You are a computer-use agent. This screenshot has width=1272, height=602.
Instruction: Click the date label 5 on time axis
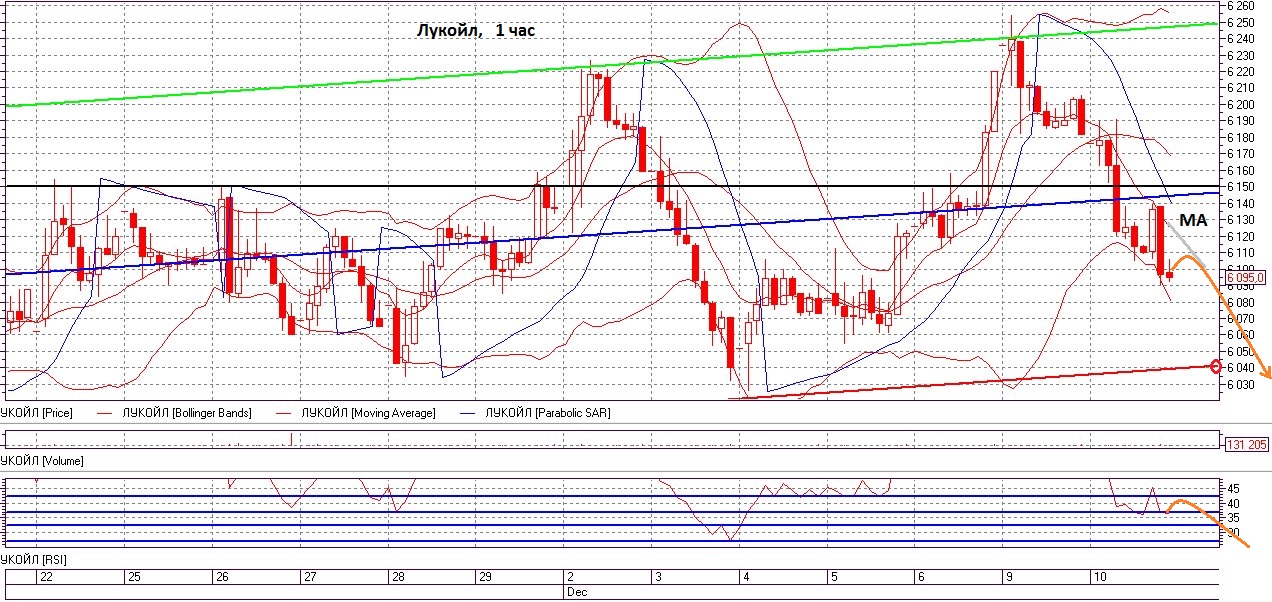pos(832,577)
